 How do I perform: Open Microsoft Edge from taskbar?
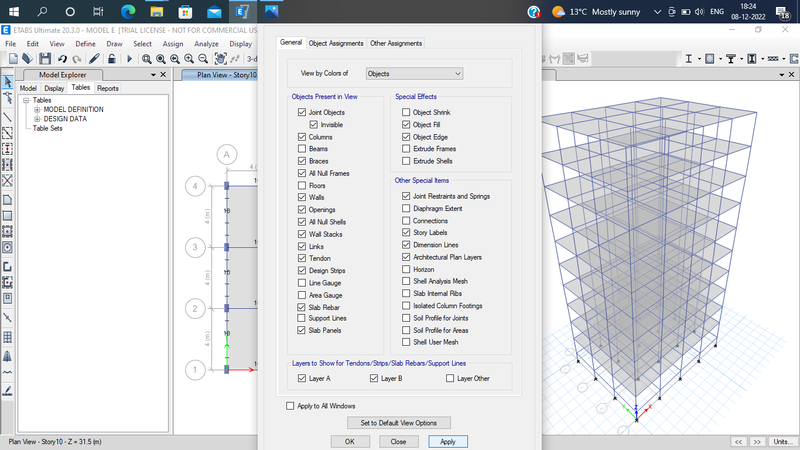[128, 11]
